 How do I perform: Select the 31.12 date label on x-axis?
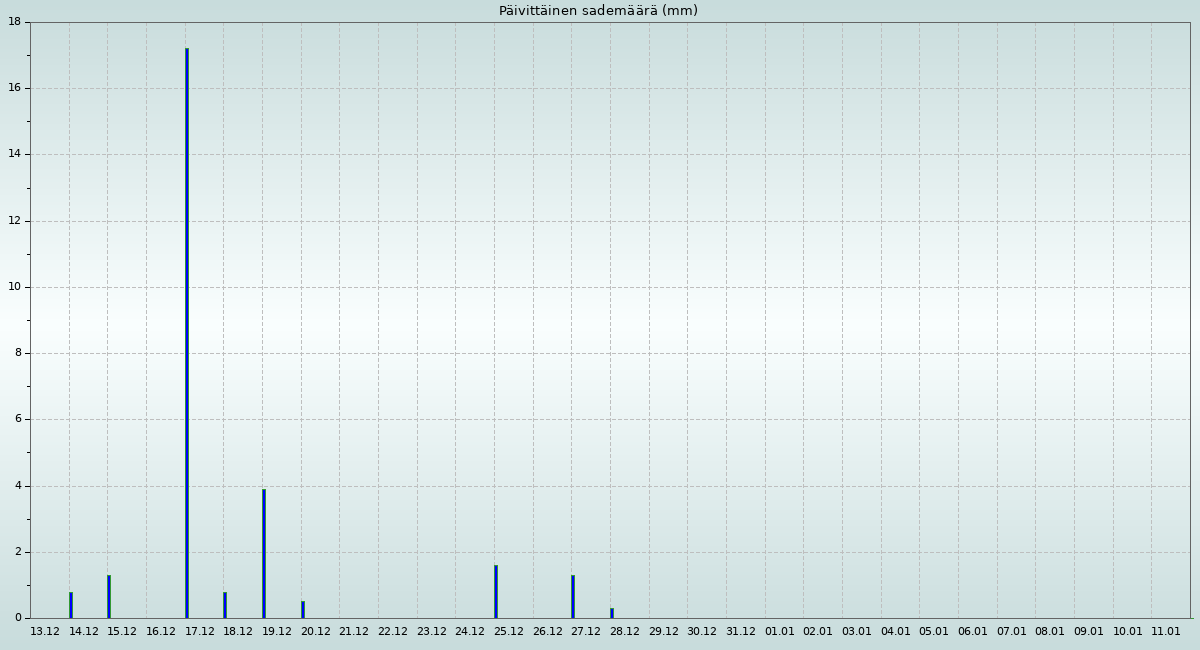pyautogui.click(x=741, y=632)
